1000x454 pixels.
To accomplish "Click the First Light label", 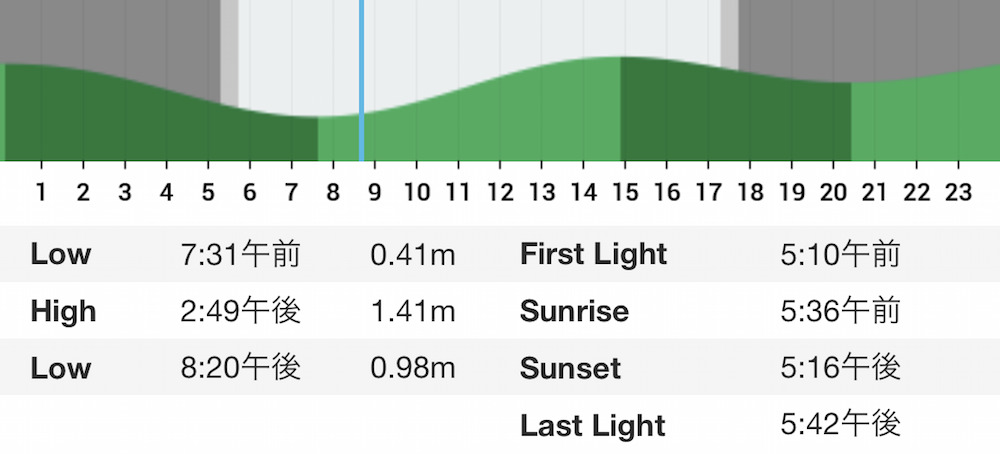I will click(x=594, y=254).
